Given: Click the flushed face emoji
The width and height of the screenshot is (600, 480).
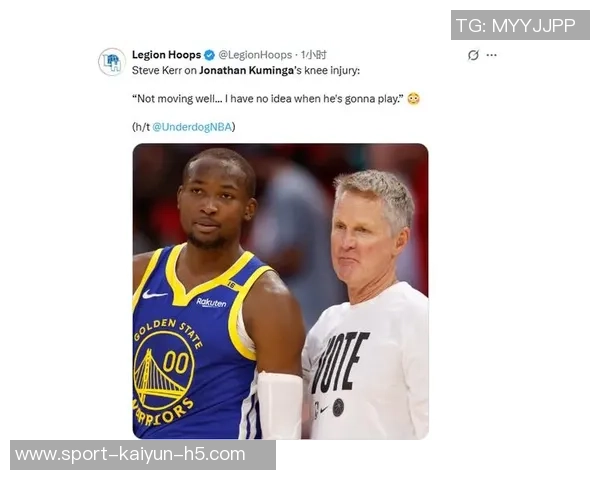Looking at the screenshot, I should click(413, 99).
